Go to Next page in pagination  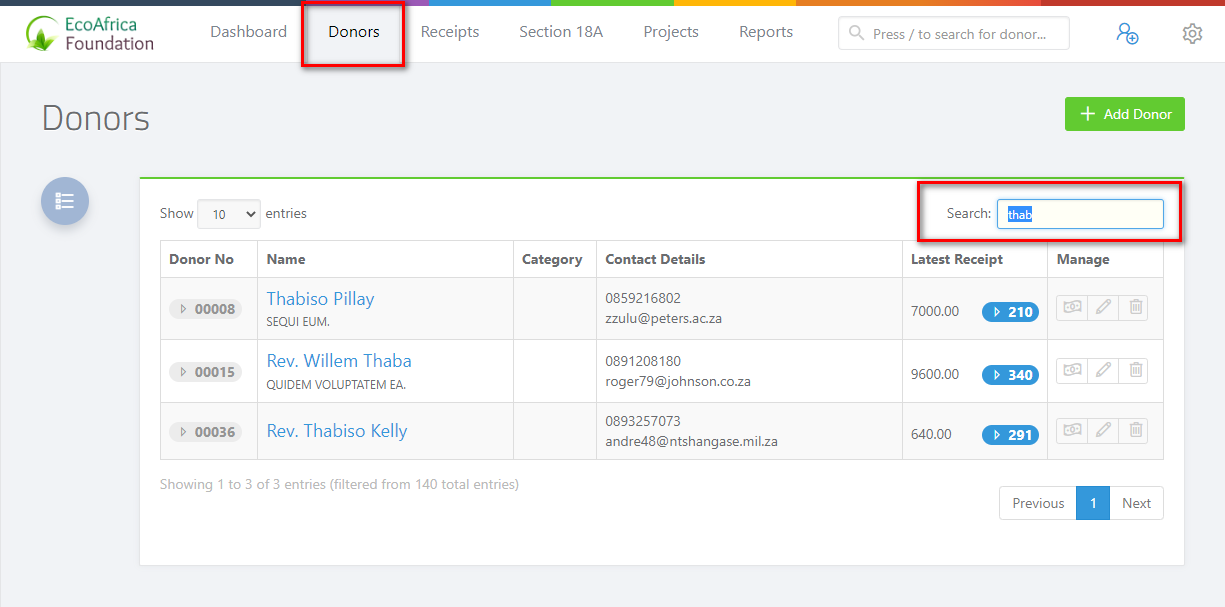coord(1136,503)
